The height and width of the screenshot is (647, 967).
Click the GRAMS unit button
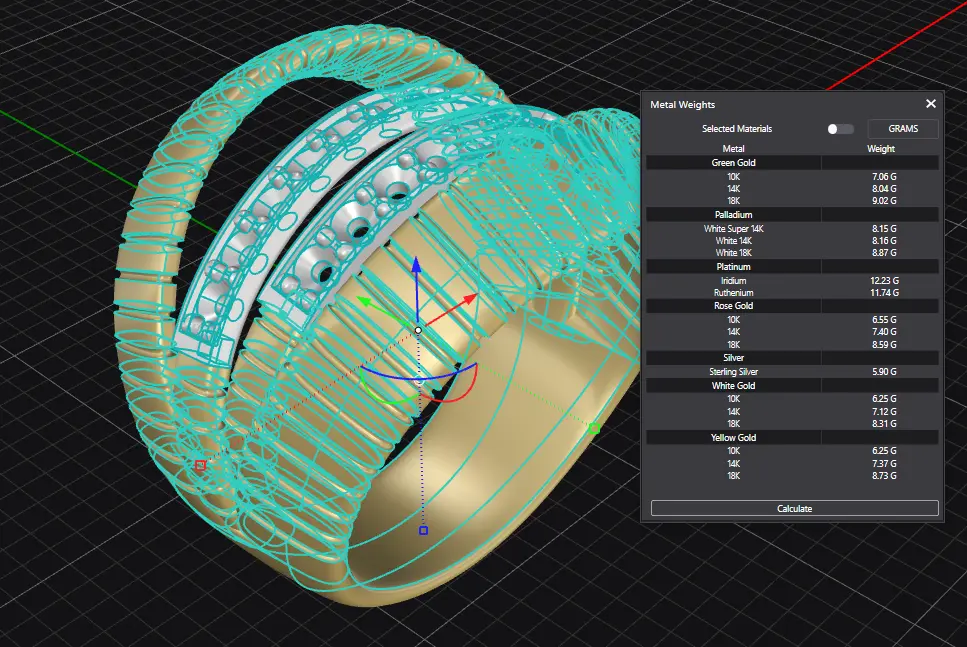(903, 129)
